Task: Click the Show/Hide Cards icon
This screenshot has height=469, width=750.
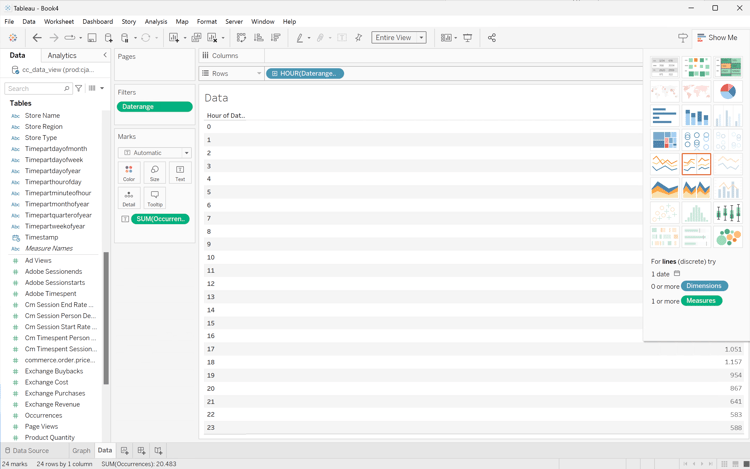Action: (x=446, y=38)
